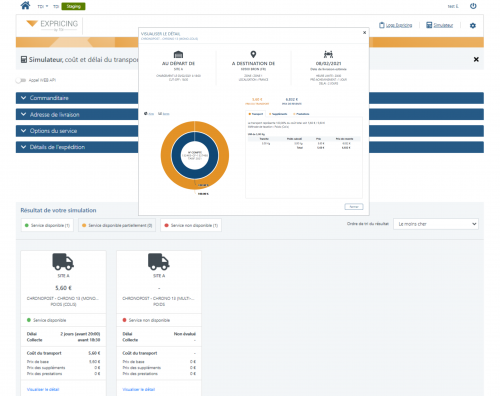
Task: Click the Expricing logo
Action: [x=52, y=25]
